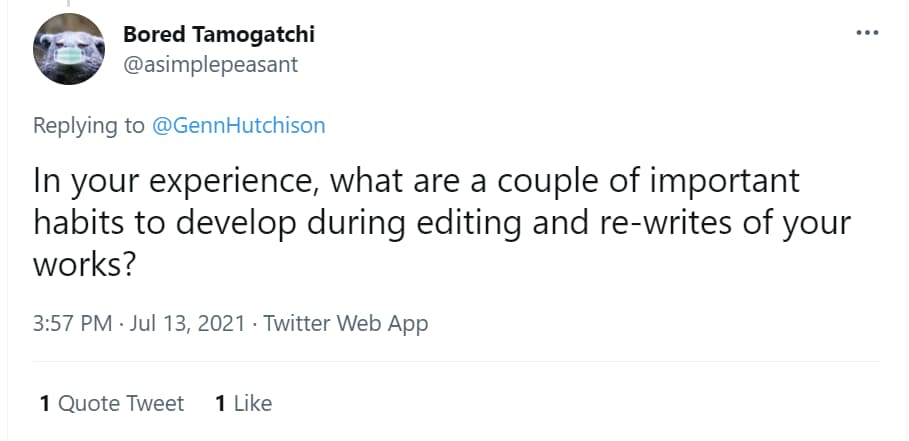Viewport: 909px width, 441px height.
Task: Click the 'Like' count number
Action: pyautogui.click(x=220, y=403)
